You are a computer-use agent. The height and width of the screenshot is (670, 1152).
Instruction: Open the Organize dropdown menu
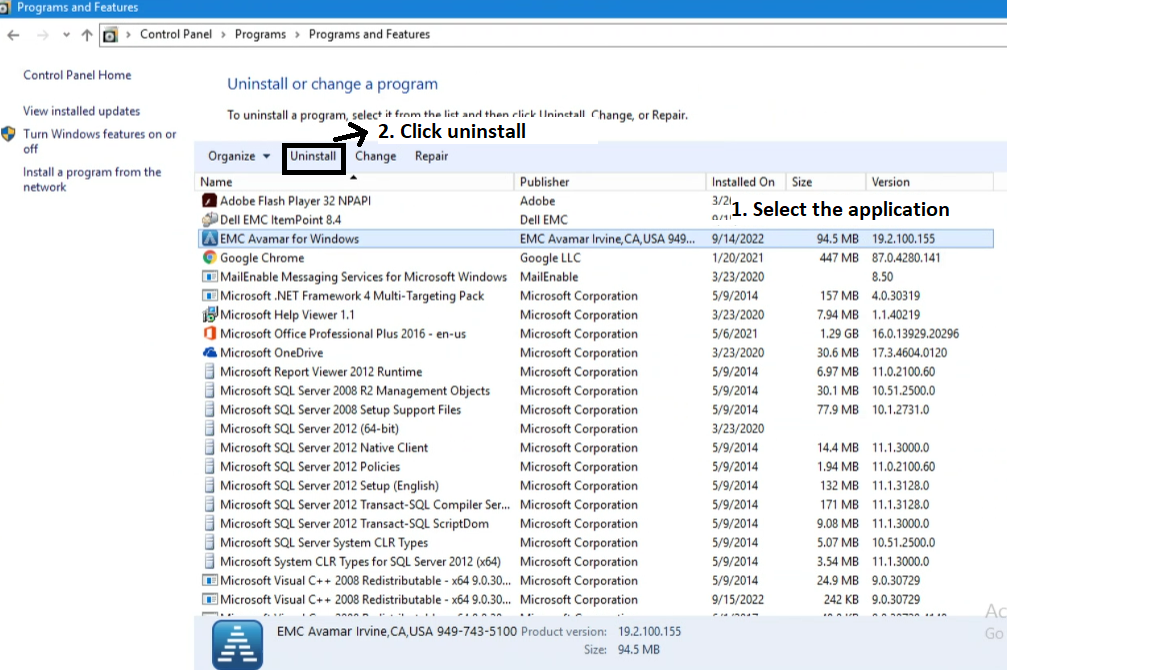tap(238, 156)
